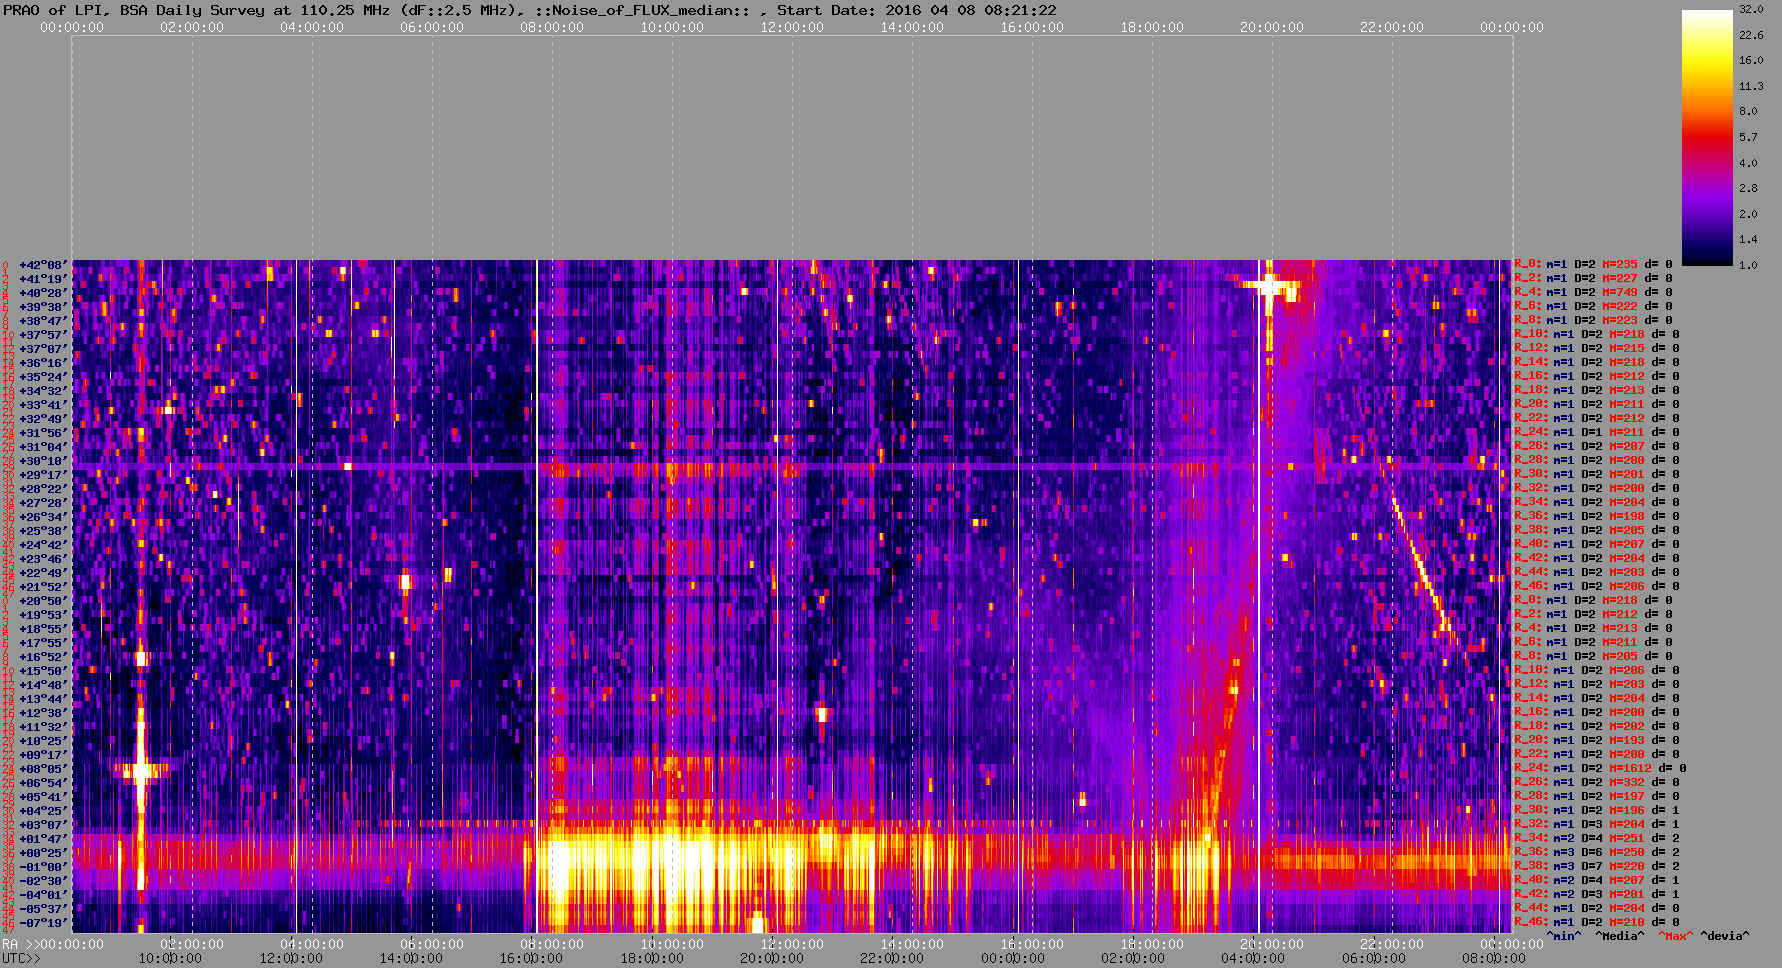1782x968 pixels.
Task: Click the color scale bar gradient
Action: (x=1707, y=137)
